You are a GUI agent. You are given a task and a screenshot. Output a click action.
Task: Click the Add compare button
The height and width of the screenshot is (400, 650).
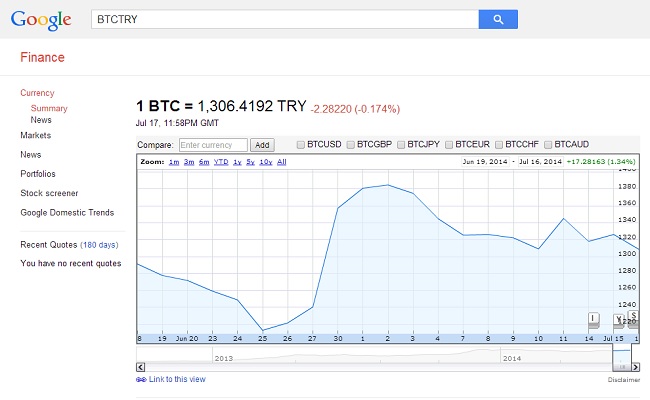point(262,145)
